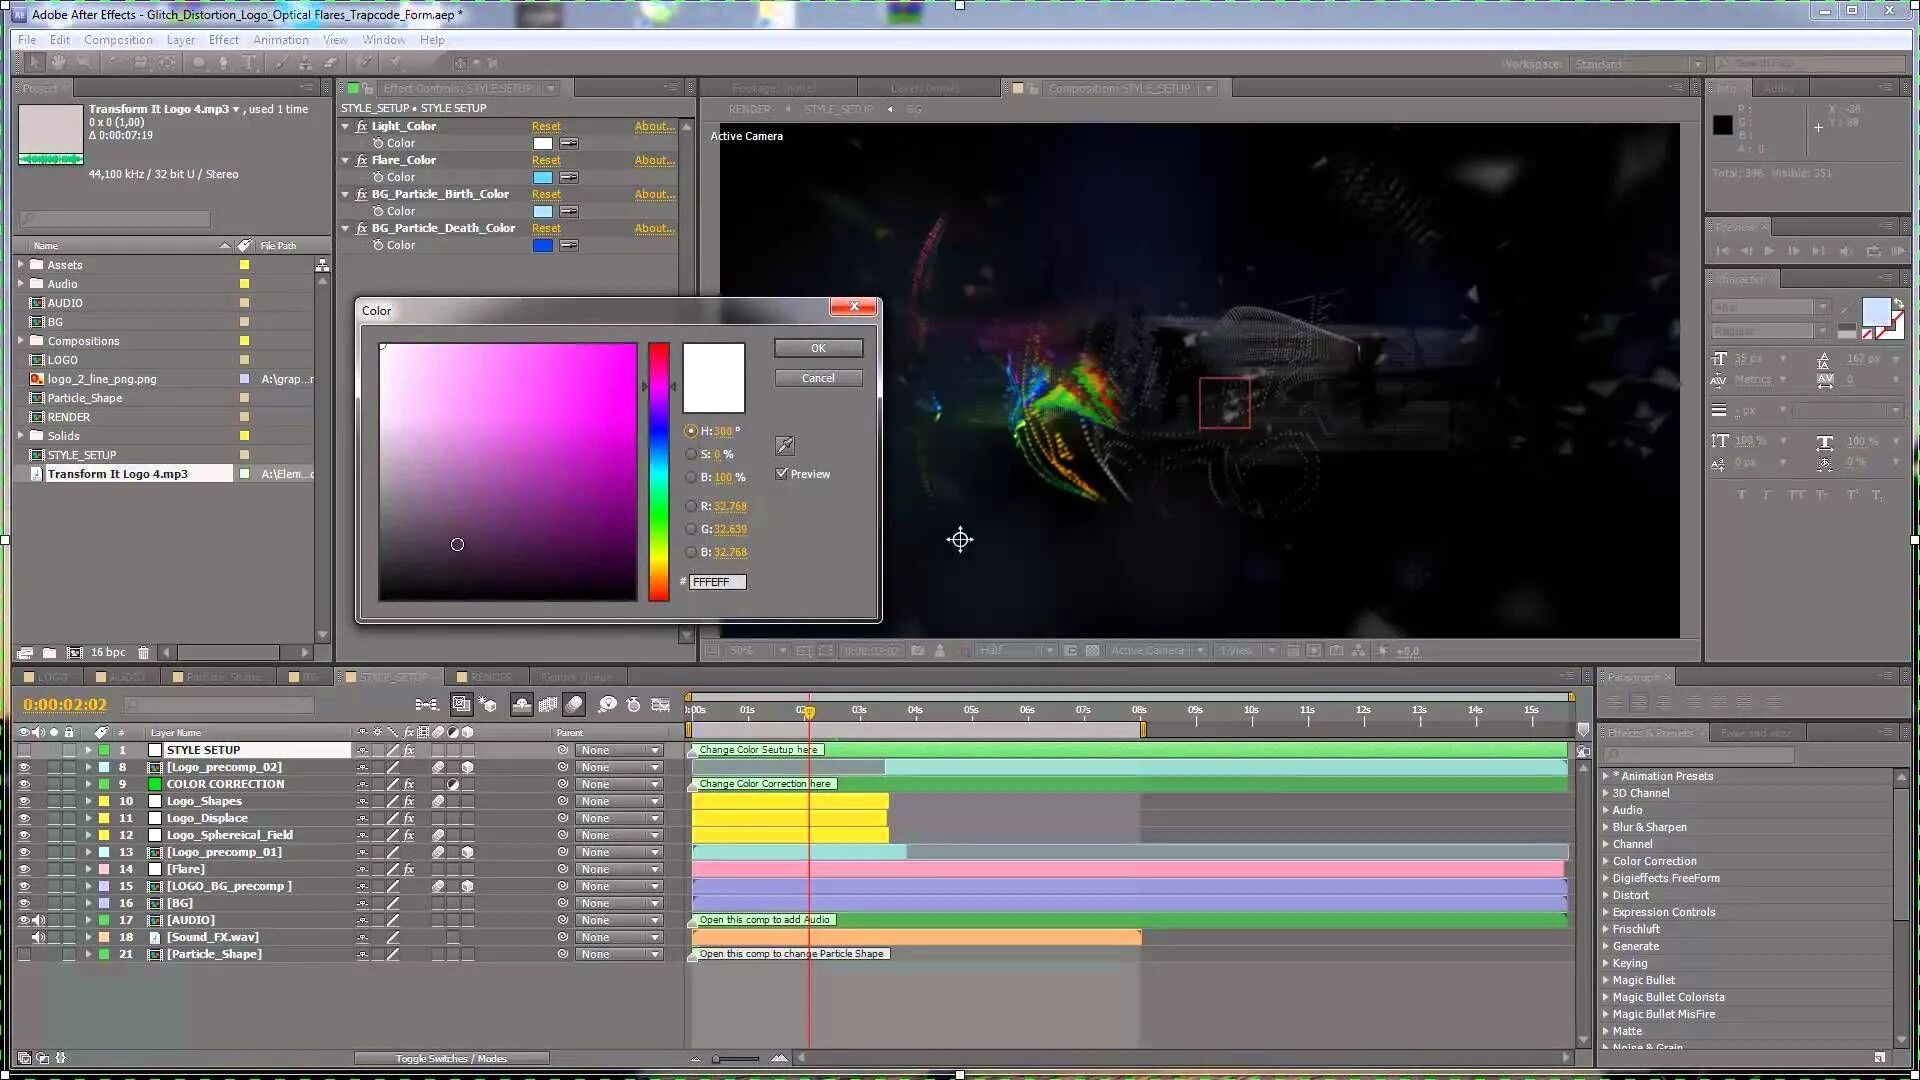Enable the Preview checkbox in the Color dialog
This screenshot has height=1080, width=1920.
(x=783, y=474)
